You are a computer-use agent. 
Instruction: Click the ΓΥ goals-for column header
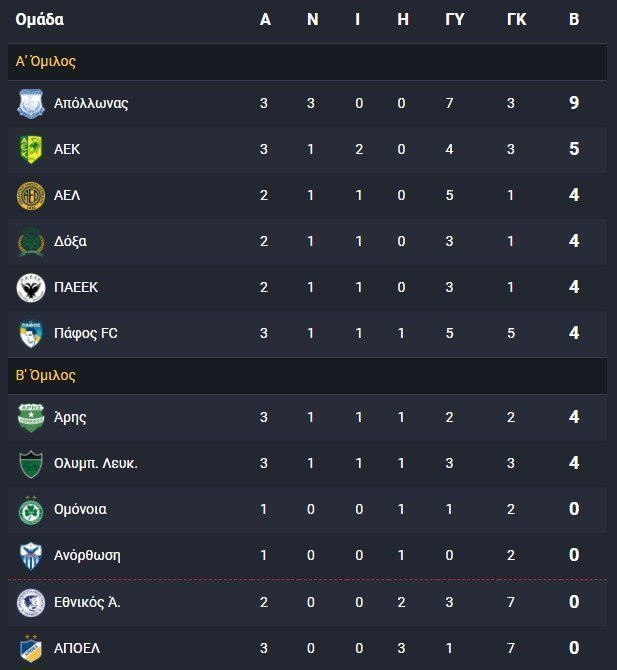(455, 19)
